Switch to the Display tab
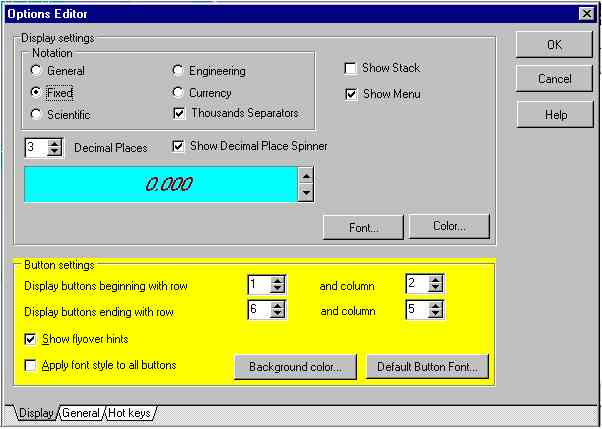The height and width of the screenshot is (429, 602). tap(36, 413)
